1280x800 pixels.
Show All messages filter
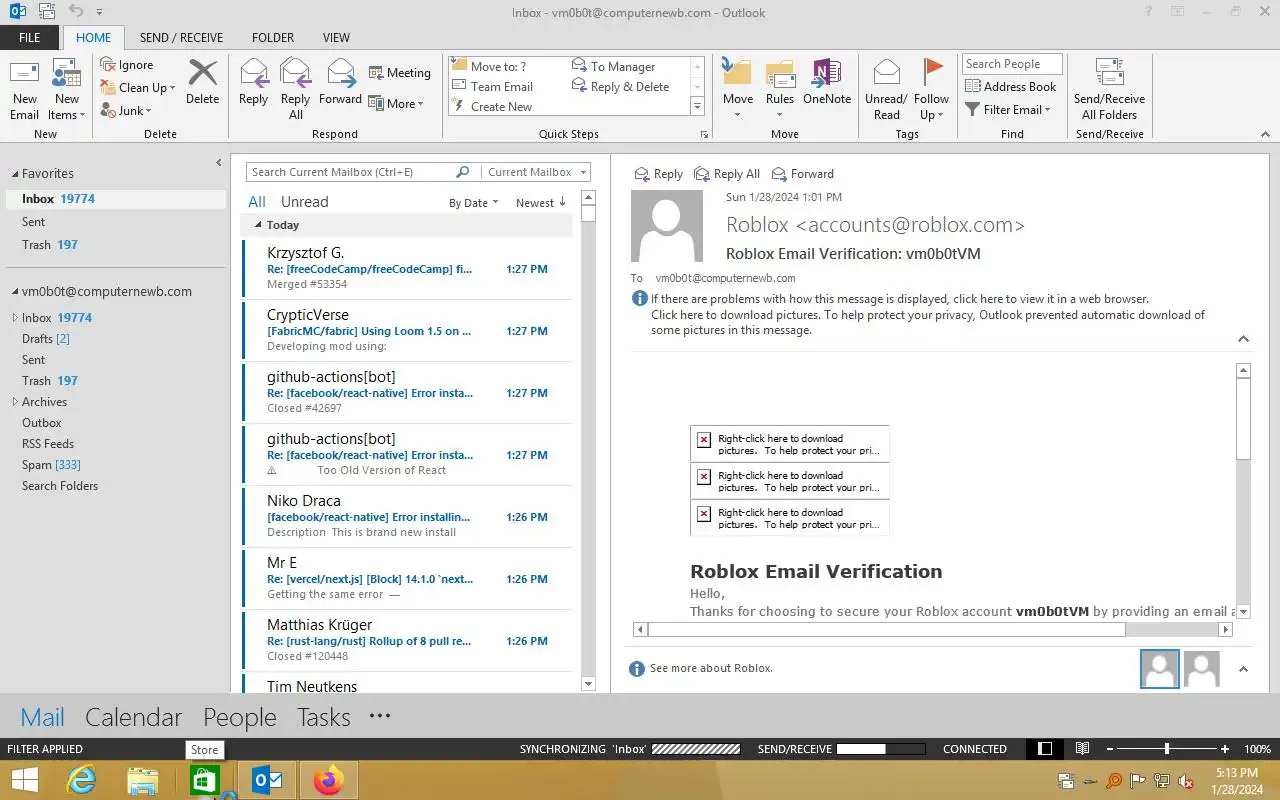(257, 202)
